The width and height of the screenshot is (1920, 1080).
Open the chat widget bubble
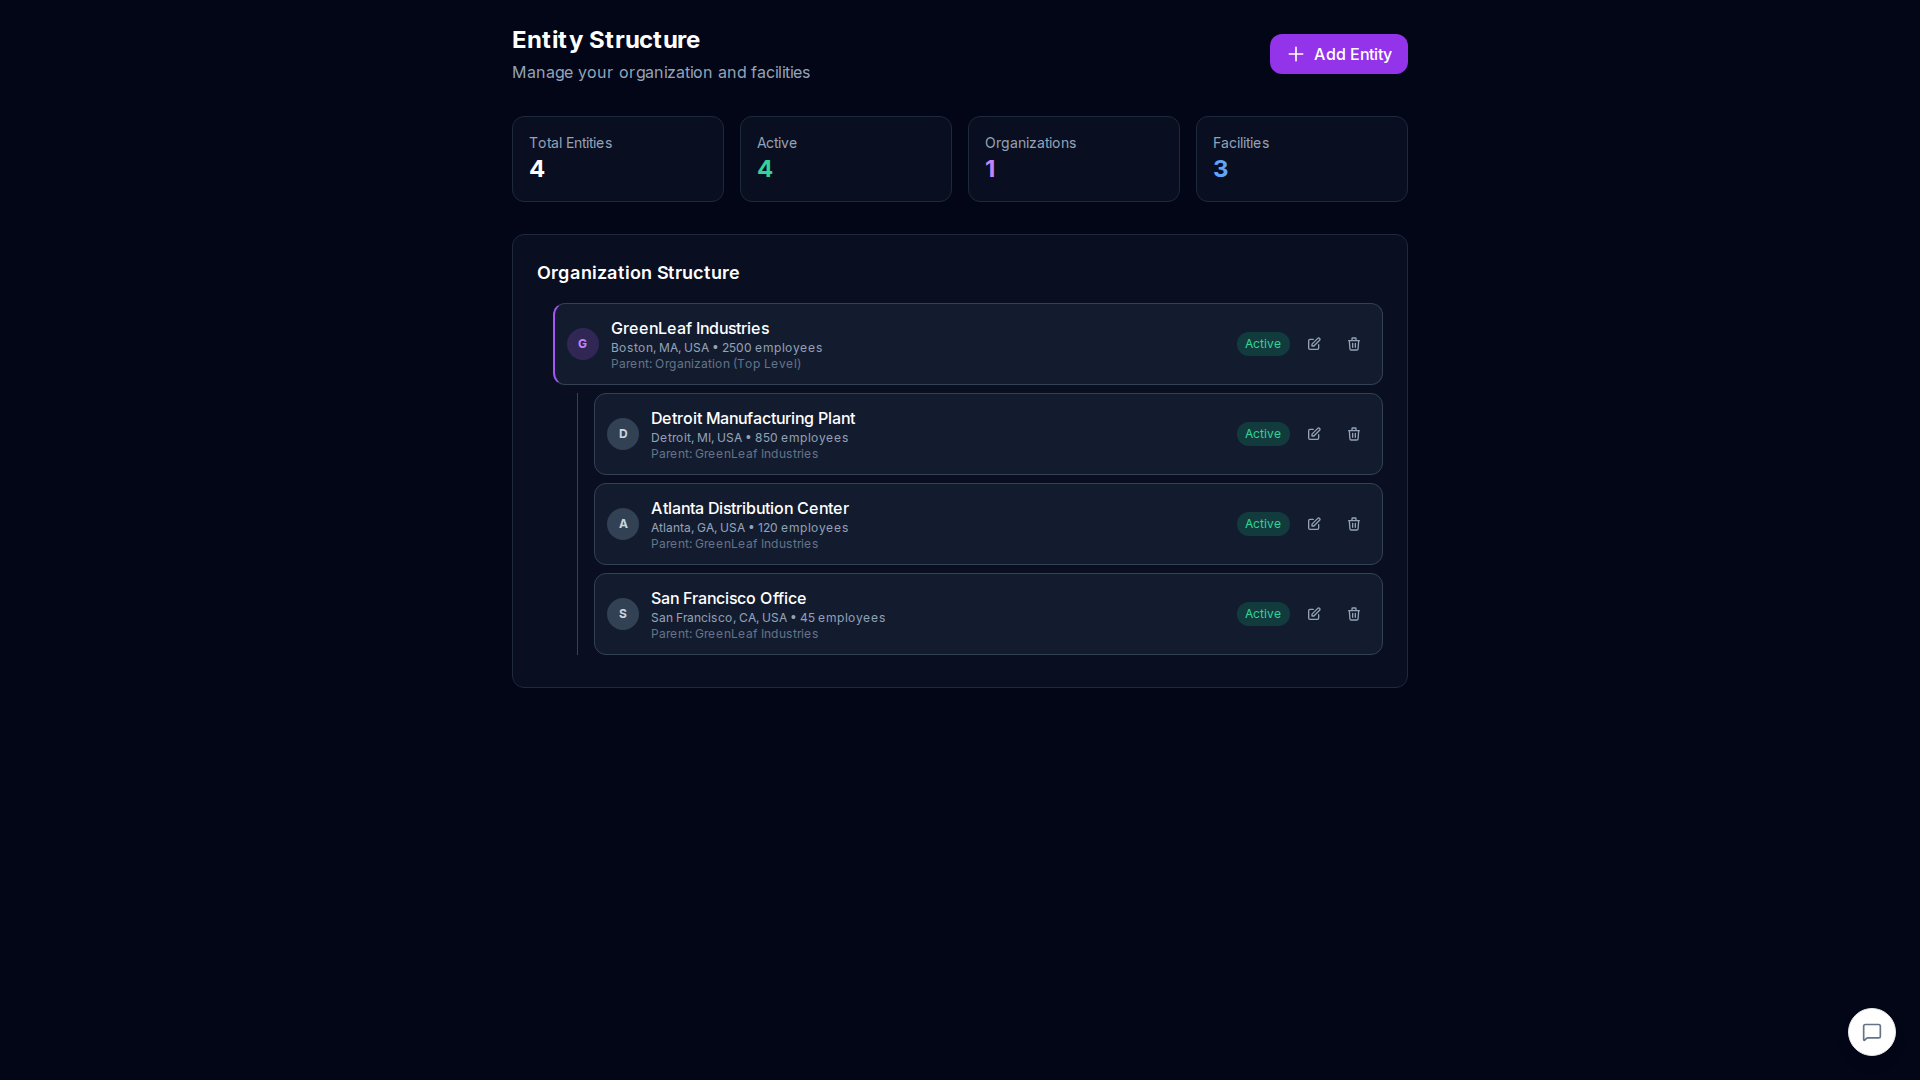(1872, 1031)
